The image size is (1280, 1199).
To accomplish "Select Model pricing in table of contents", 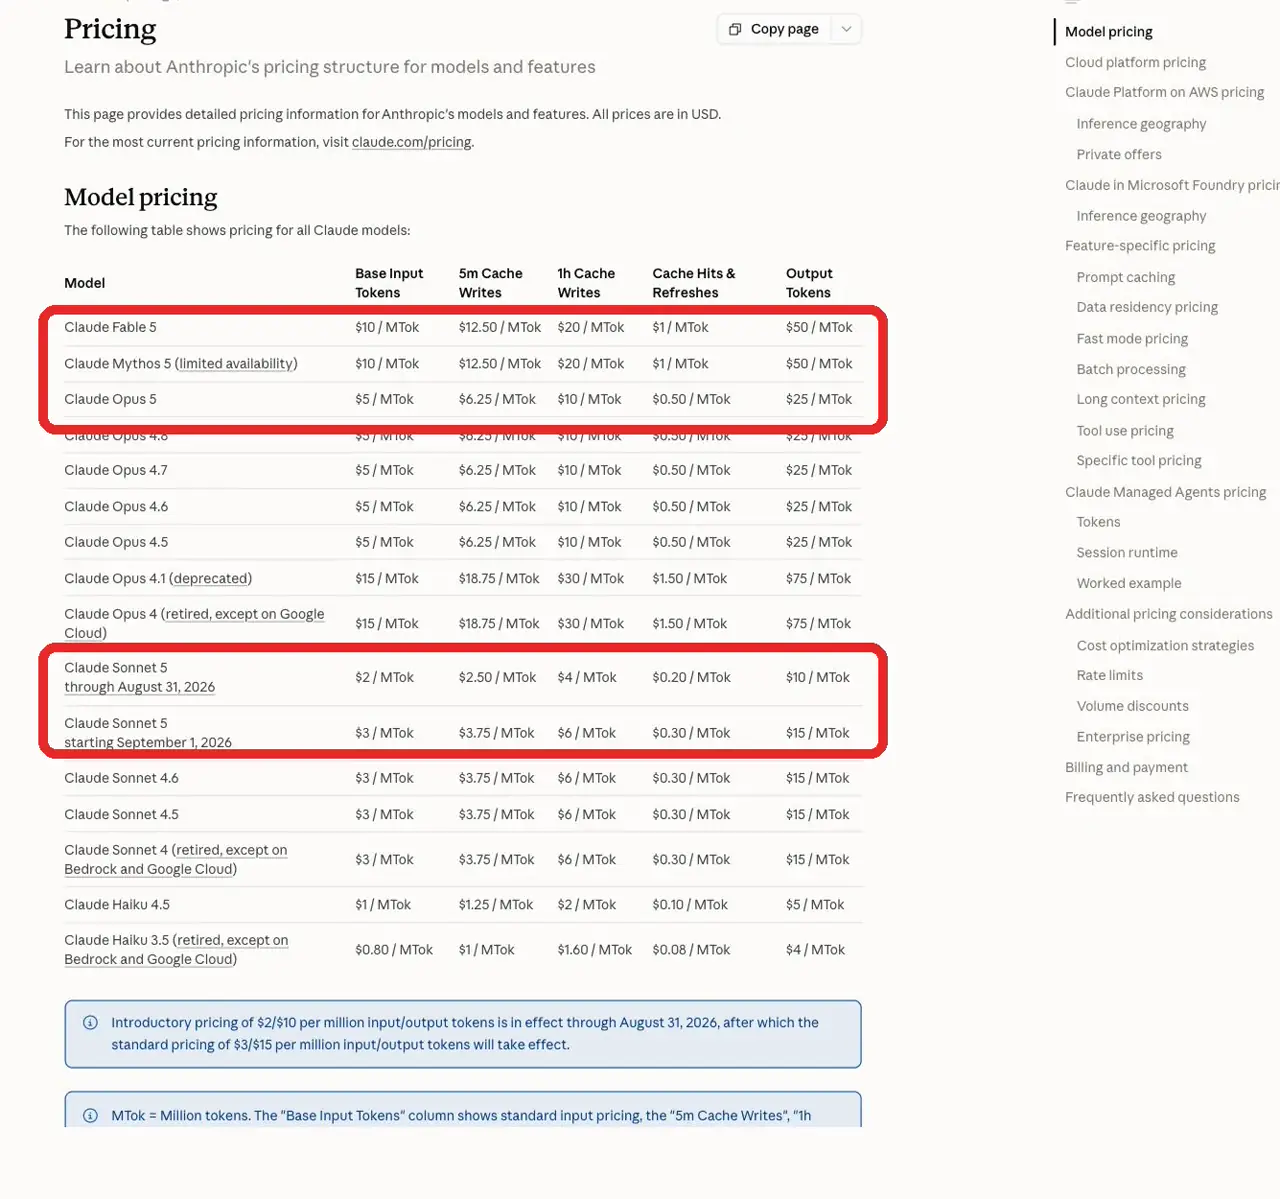I will click(1108, 31).
